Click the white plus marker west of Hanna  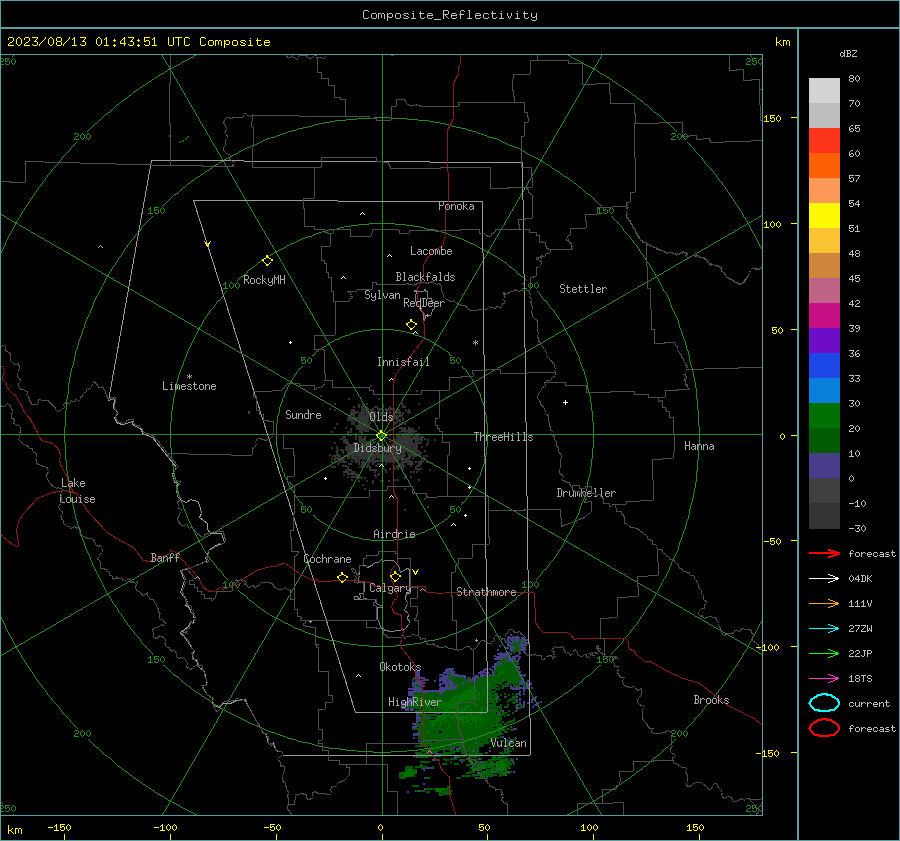point(565,402)
